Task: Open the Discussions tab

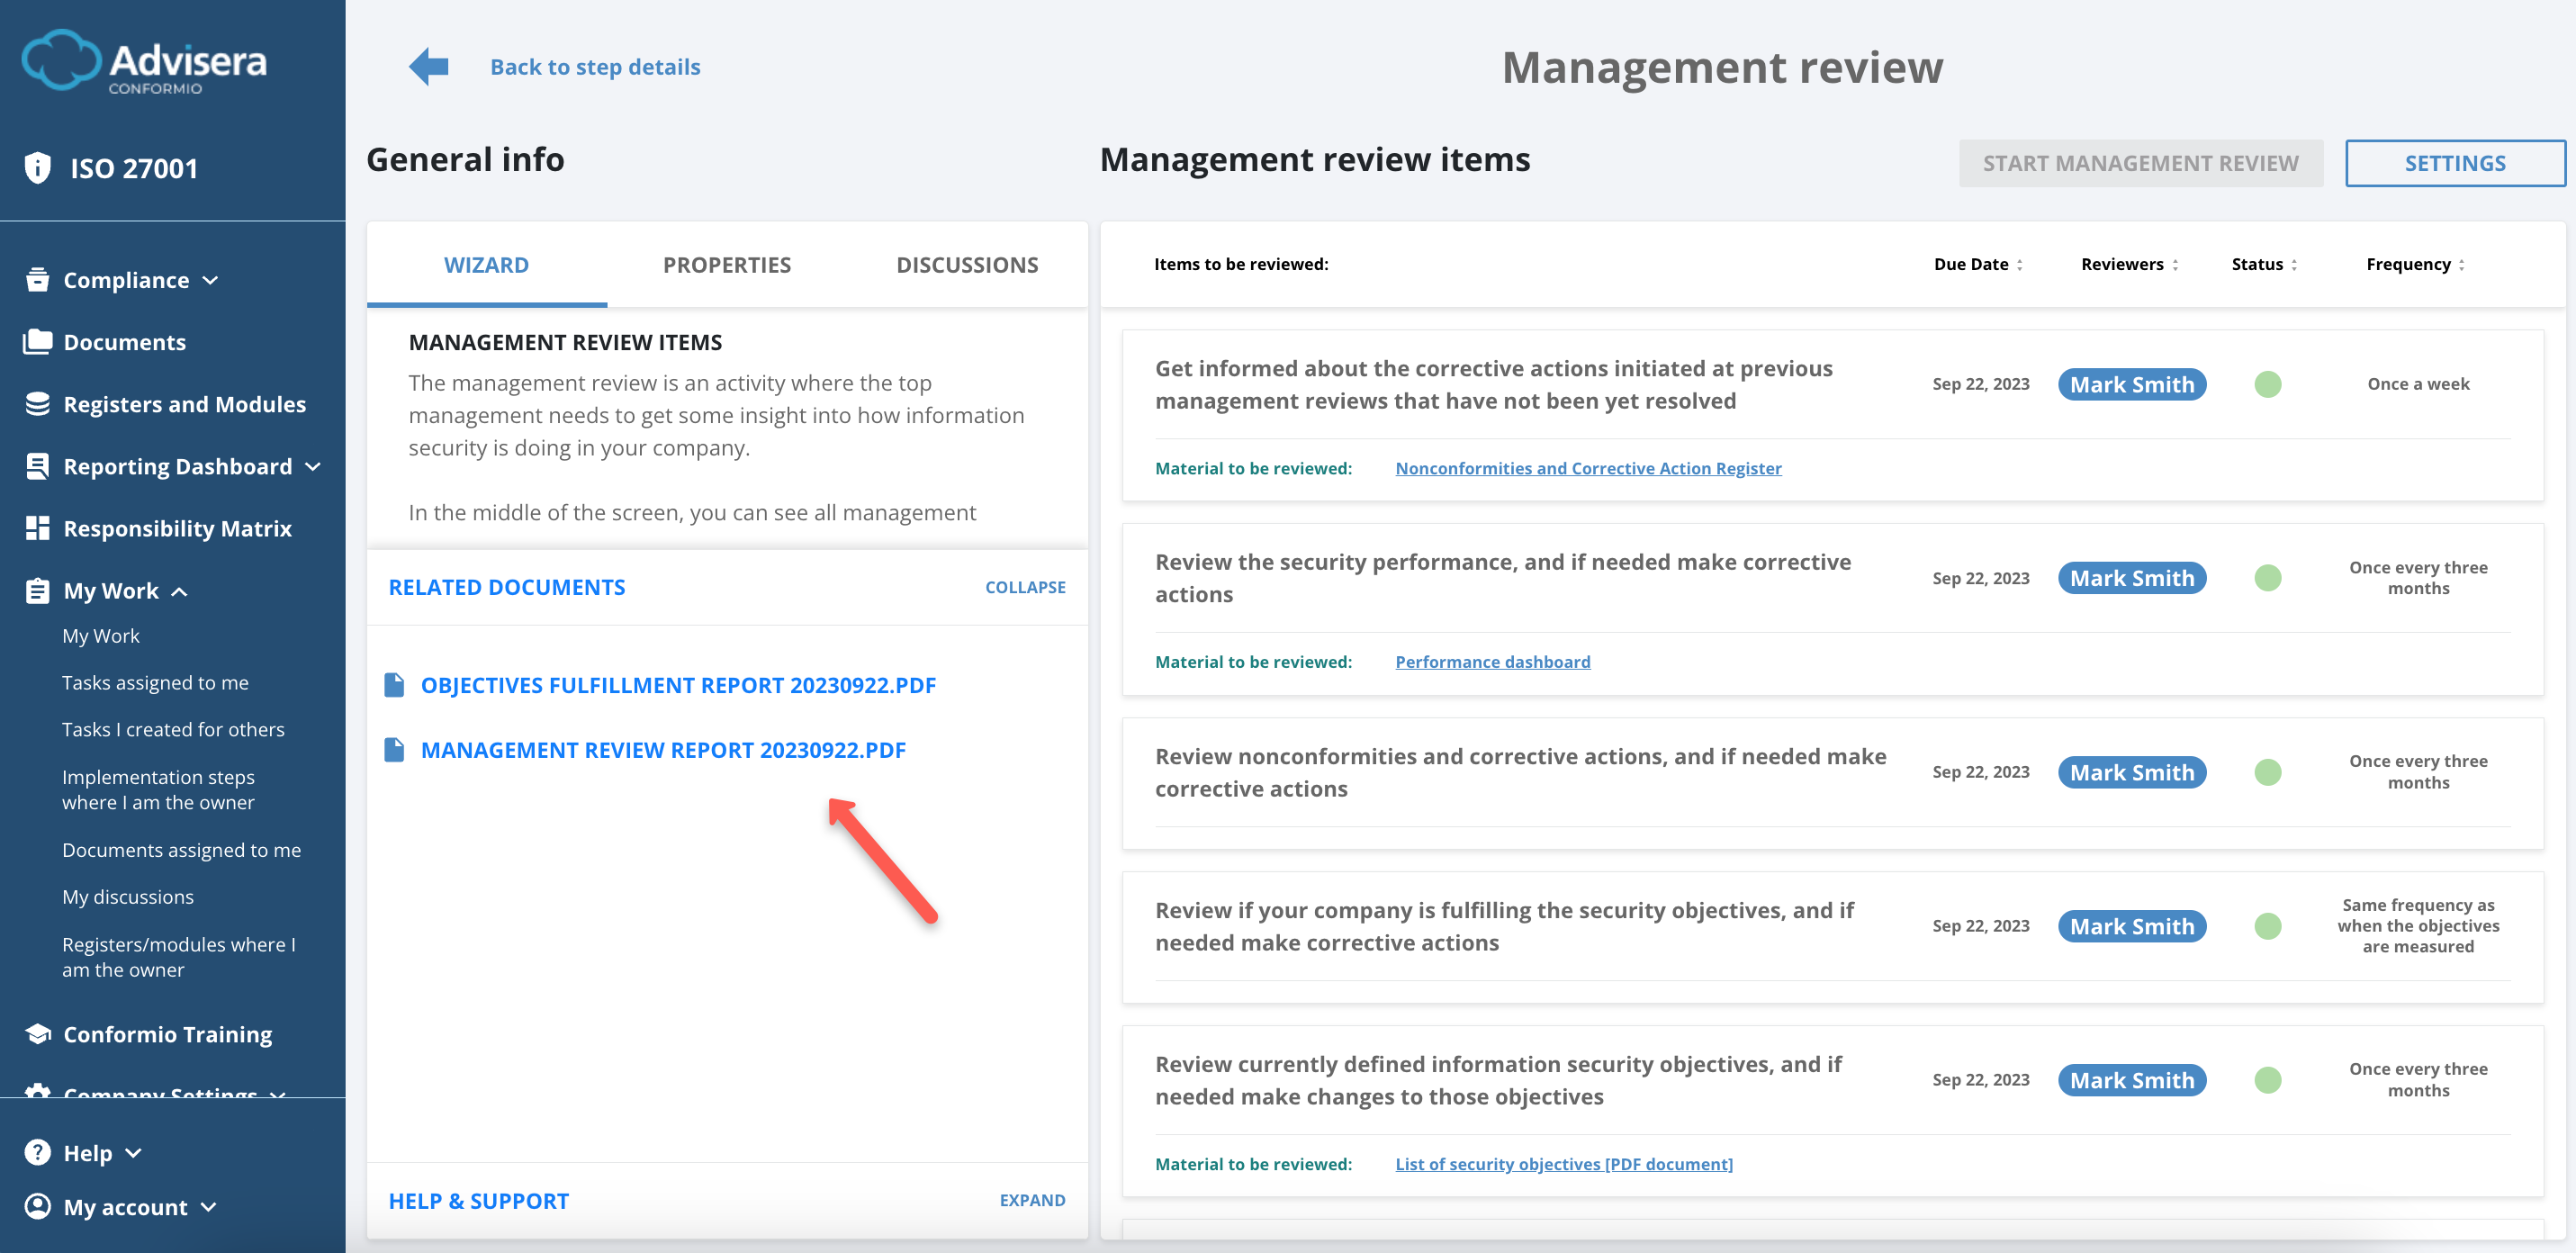Action: [x=966, y=264]
